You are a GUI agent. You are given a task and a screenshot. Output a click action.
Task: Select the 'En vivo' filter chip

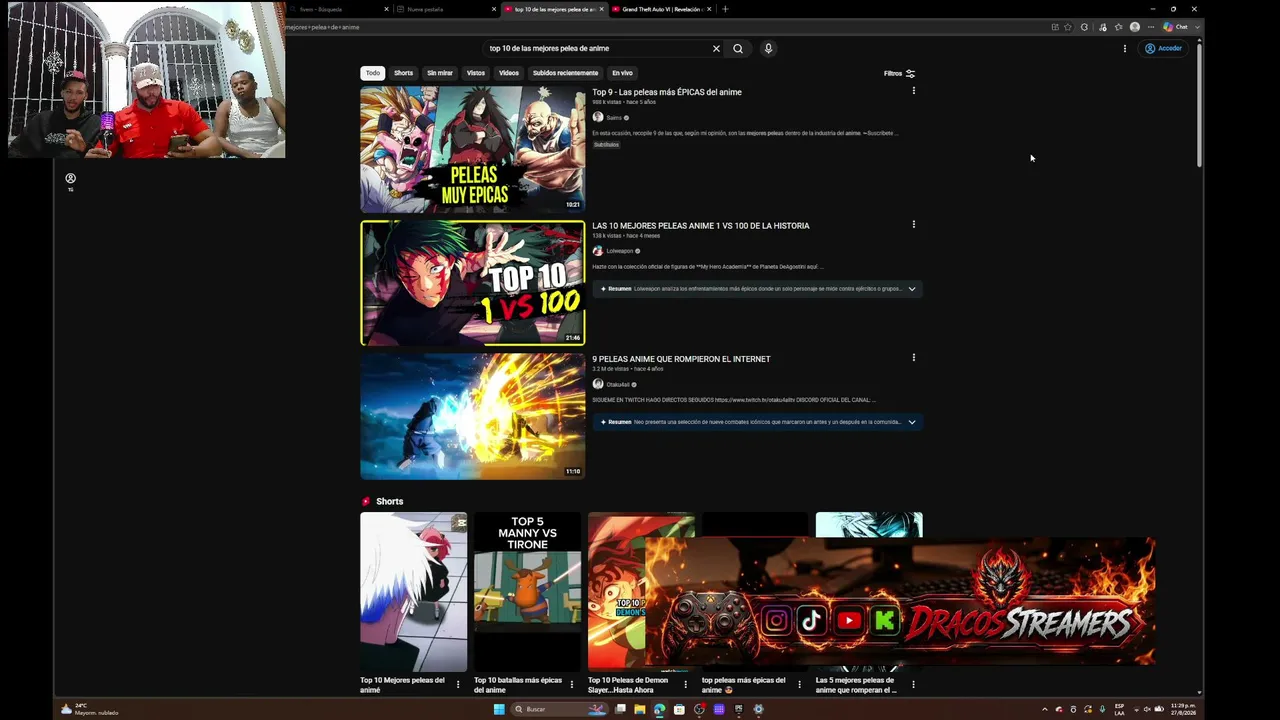[x=622, y=73]
